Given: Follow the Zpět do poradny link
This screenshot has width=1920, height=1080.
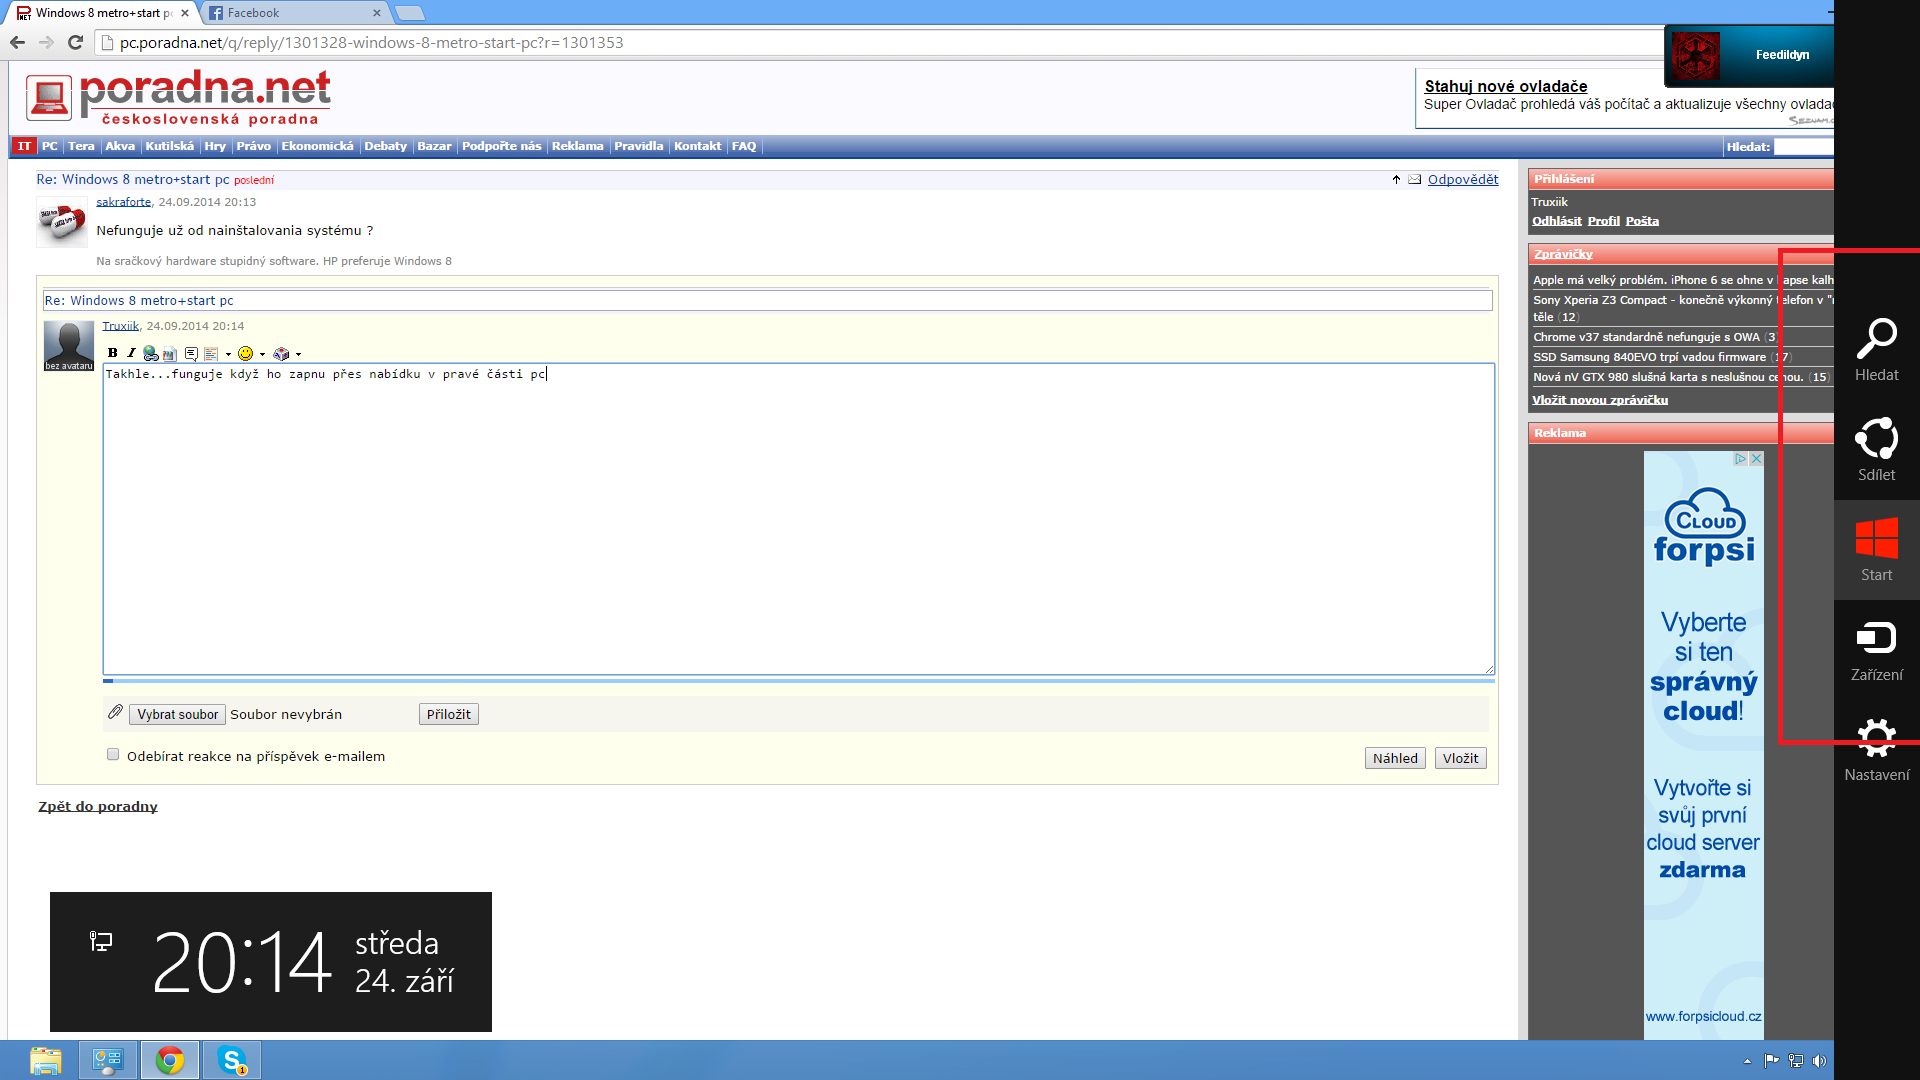Looking at the screenshot, I should pos(98,806).
